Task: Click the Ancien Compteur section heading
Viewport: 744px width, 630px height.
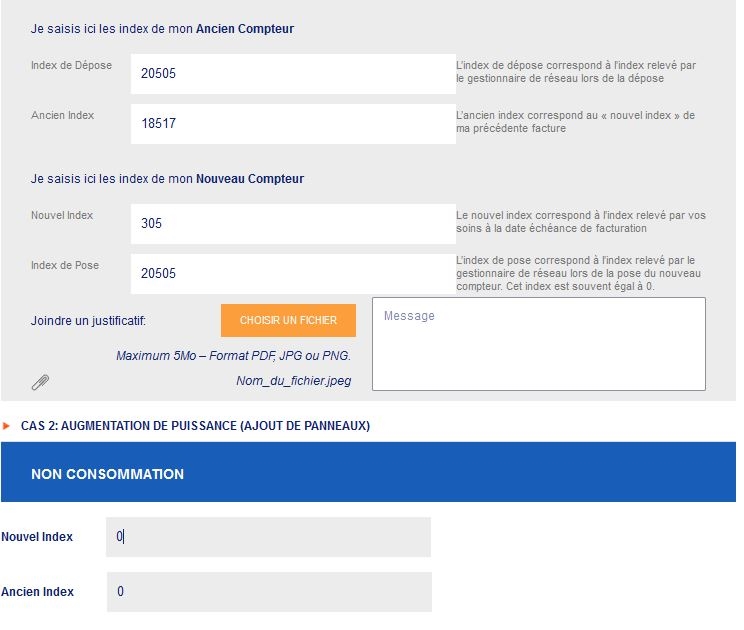Action: click(x=162, y=29)
